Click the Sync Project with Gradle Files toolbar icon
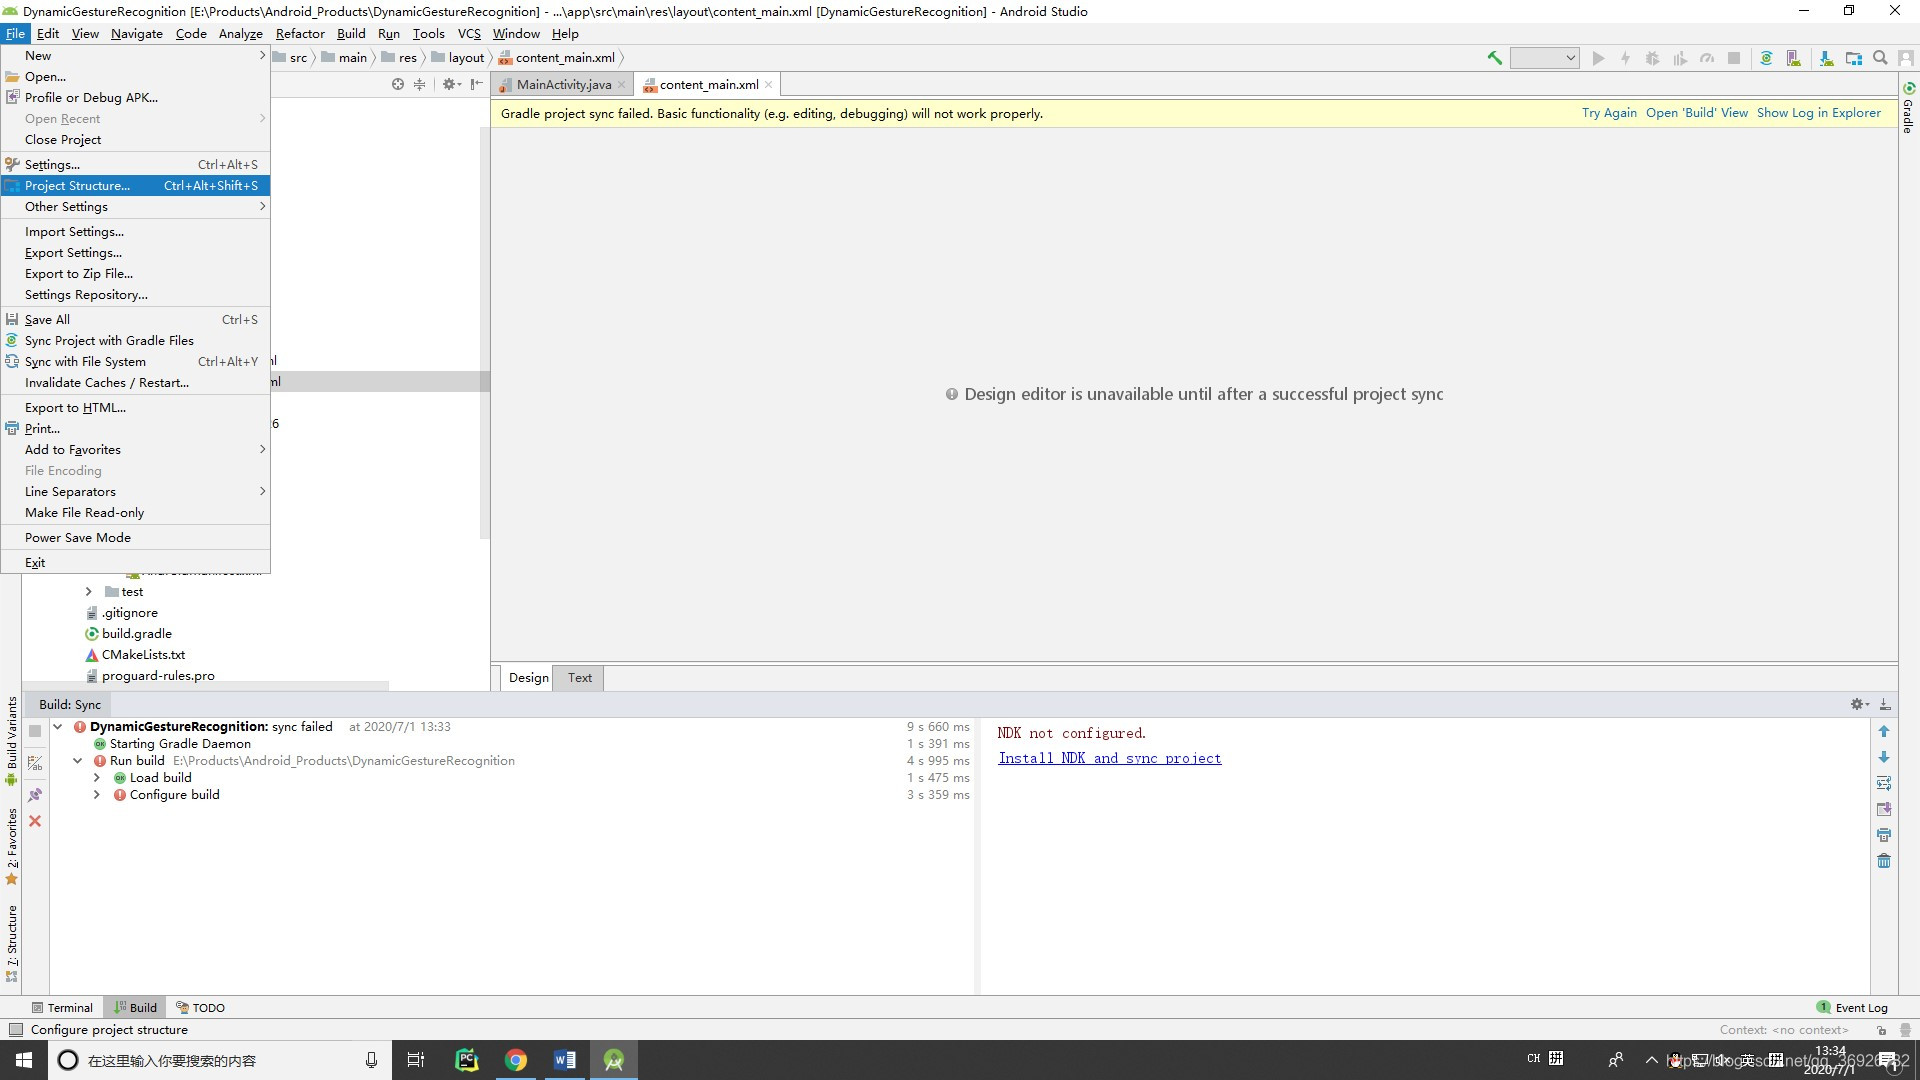The image size is (1920, 1080). (1766, 58)
